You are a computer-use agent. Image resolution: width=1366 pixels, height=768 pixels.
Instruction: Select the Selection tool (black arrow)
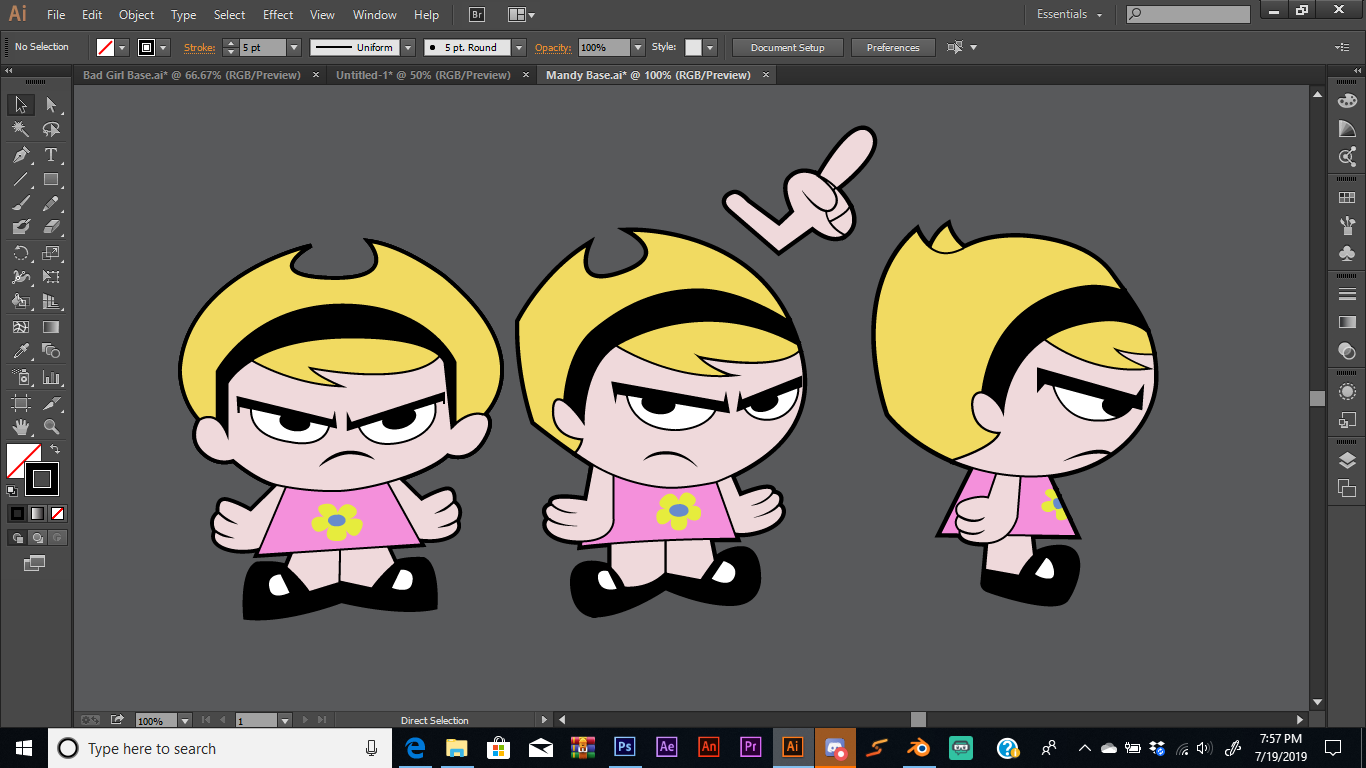(21, 105)
